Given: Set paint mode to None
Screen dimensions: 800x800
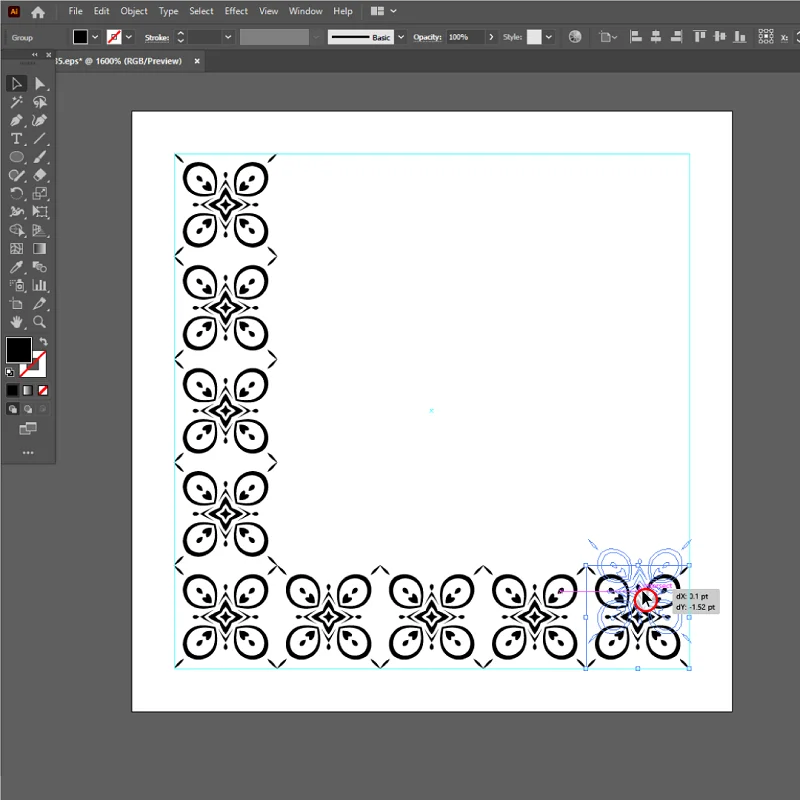Looking at the screenshot, I should 43,390.
